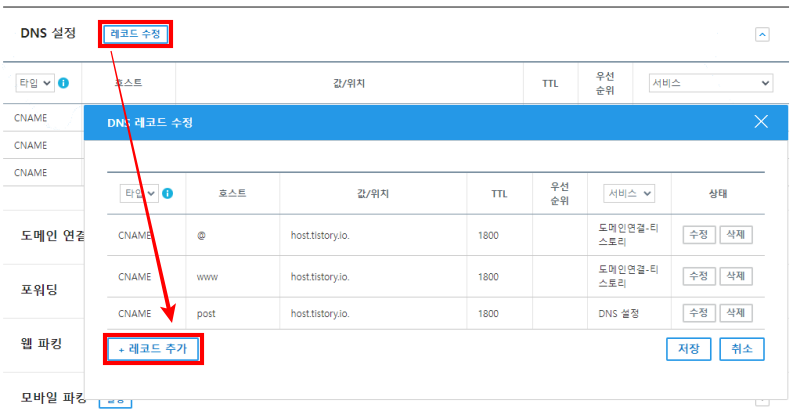
Task: Open the 타입 dropdown inside the dialog
Action: click(139, 194)
